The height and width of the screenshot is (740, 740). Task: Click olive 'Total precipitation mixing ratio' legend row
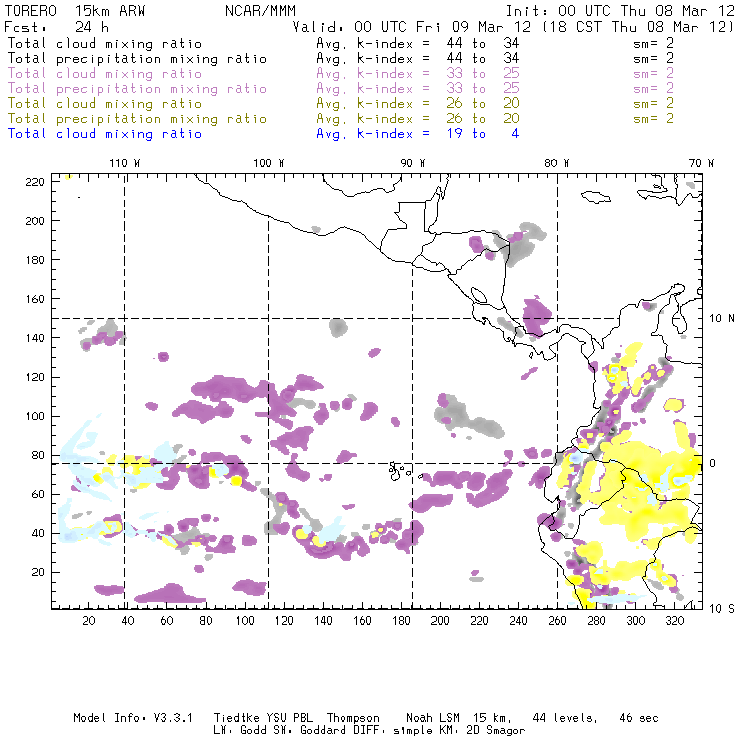[x=340, y=118]
